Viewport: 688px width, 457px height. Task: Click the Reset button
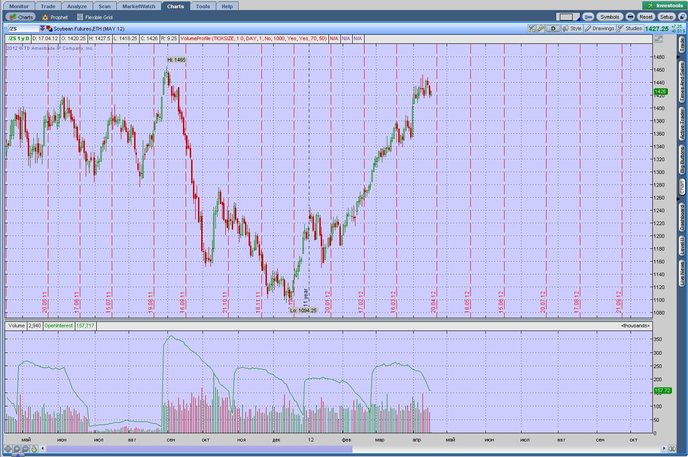click(645, 17)
